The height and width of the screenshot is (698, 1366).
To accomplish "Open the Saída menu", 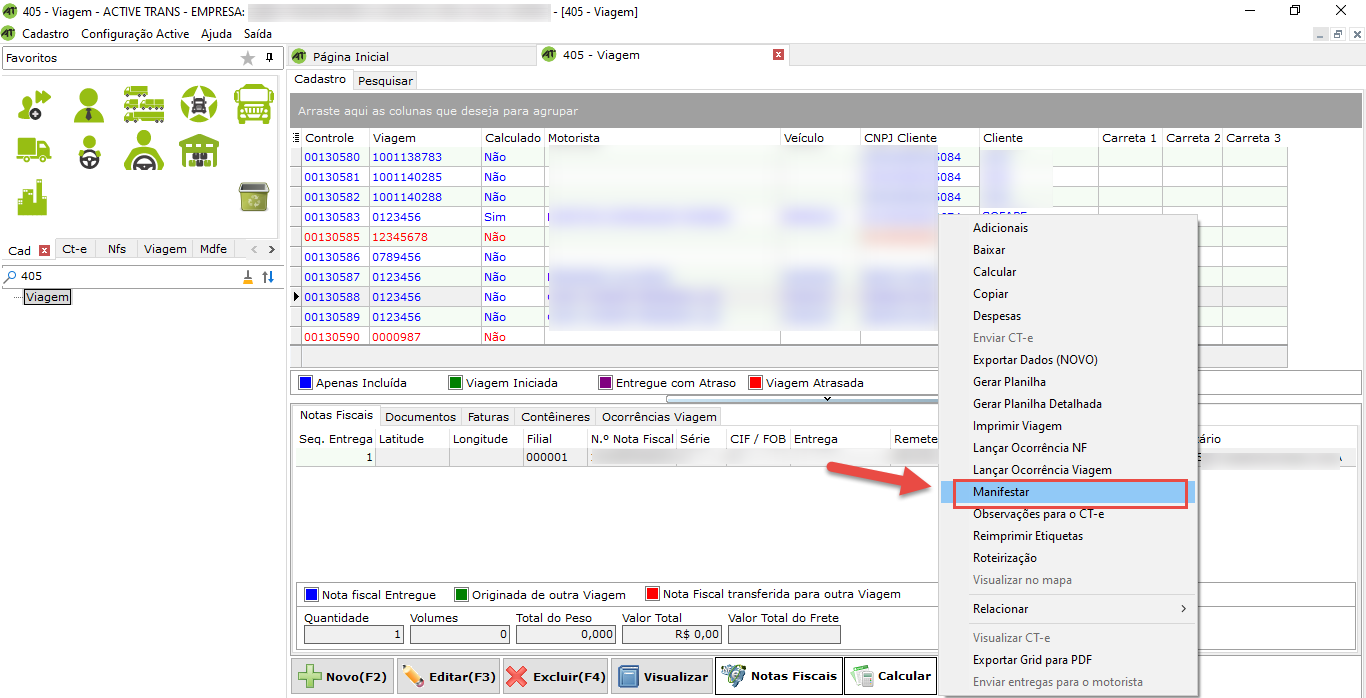I will pos(258,33).
